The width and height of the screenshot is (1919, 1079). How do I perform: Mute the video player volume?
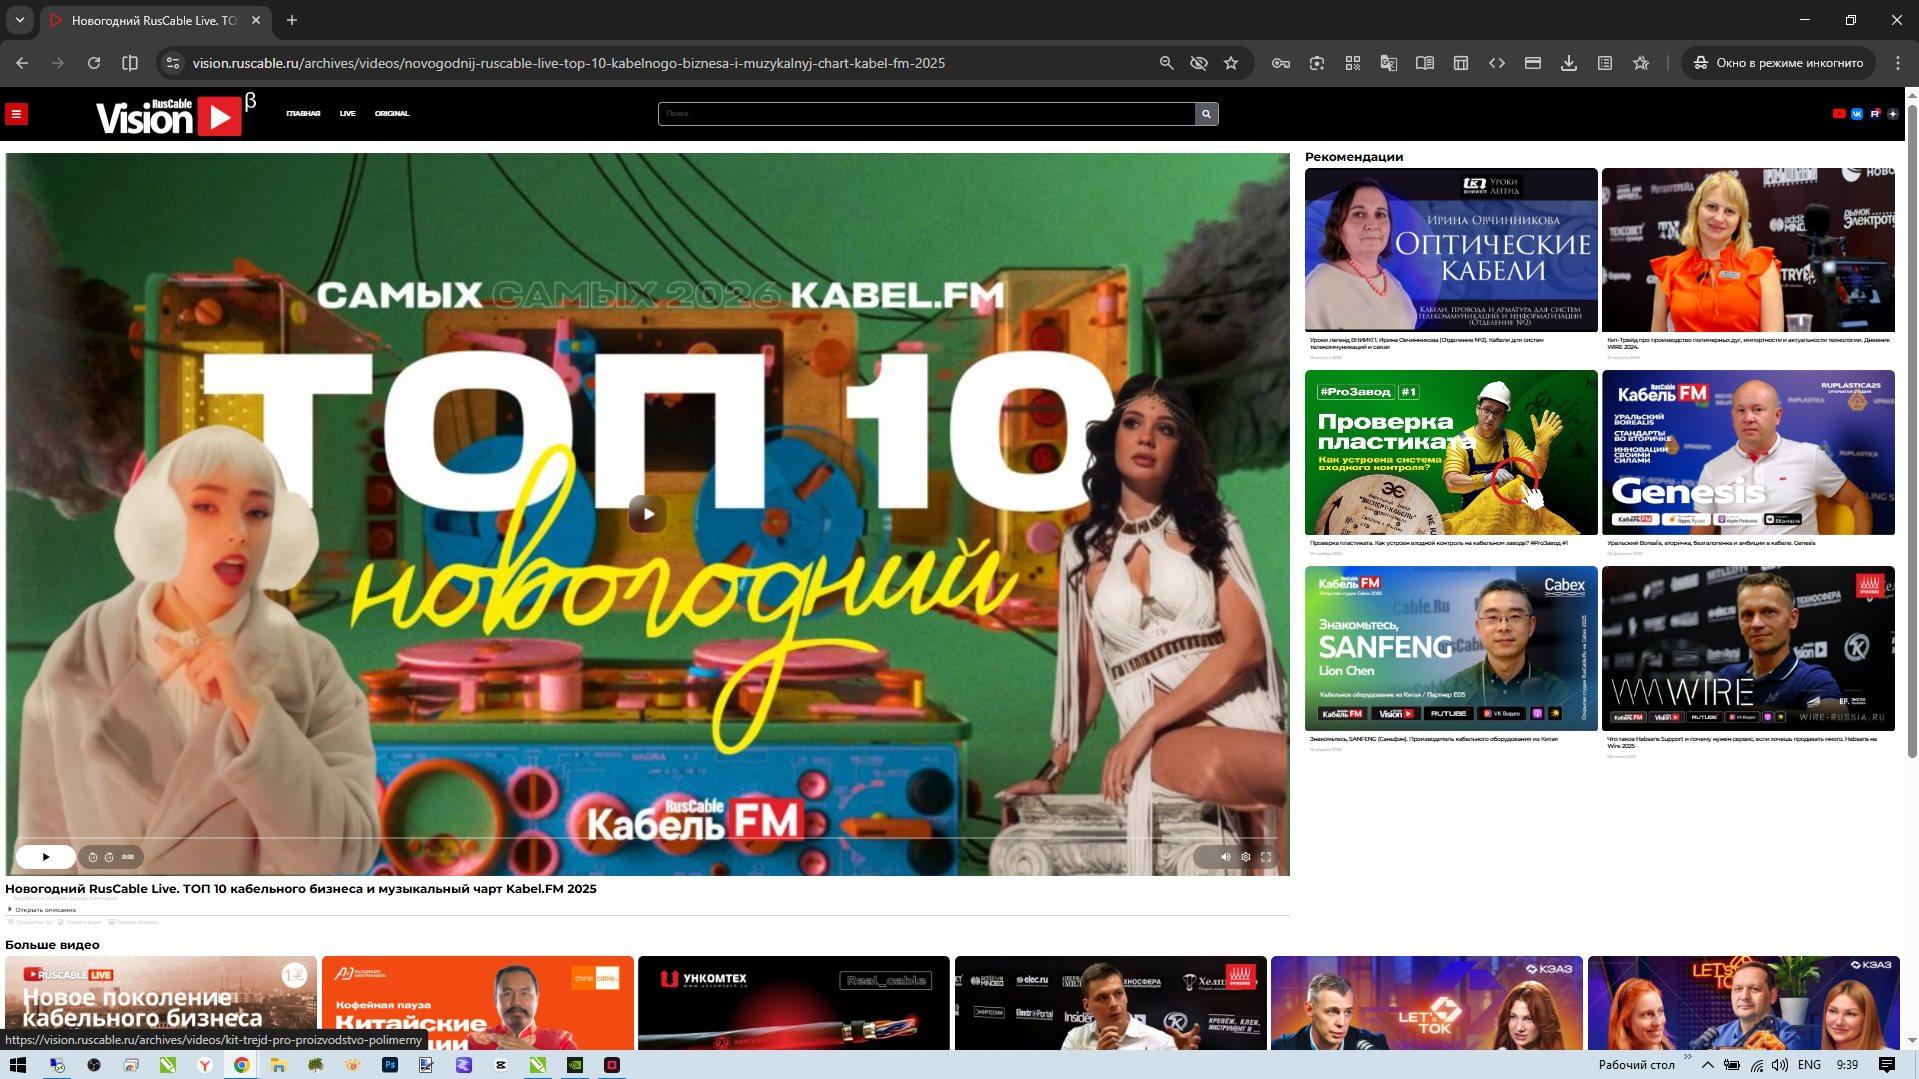point(1225,857)
